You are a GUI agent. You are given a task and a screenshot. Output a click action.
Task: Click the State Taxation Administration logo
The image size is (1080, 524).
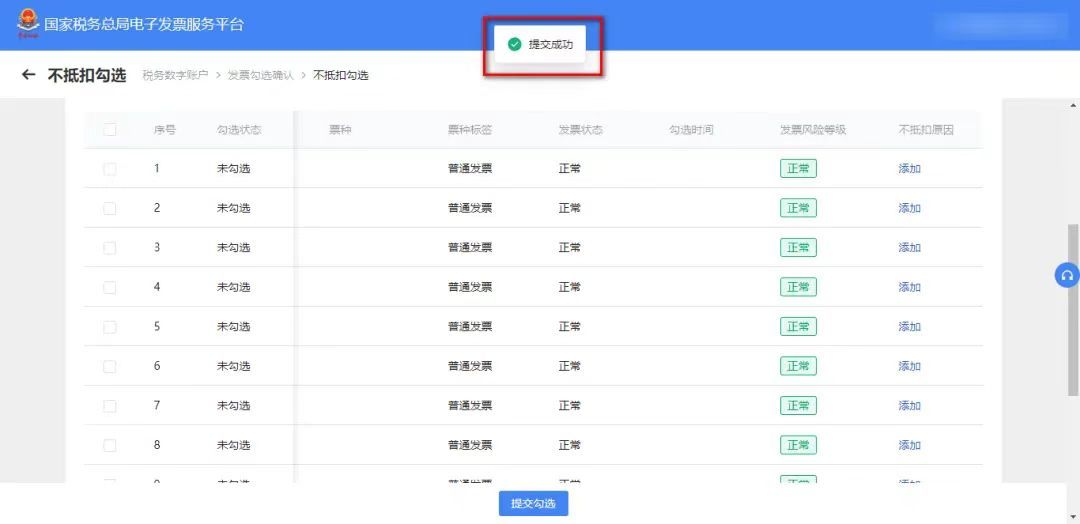pyautogui.click(x=28, y=23)
